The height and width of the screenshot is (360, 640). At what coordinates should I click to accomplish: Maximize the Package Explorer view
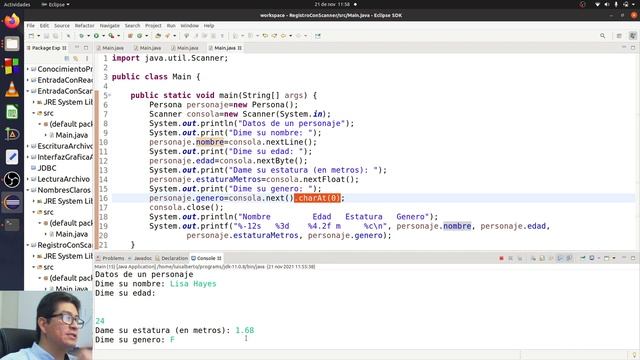tap(86, 48)
